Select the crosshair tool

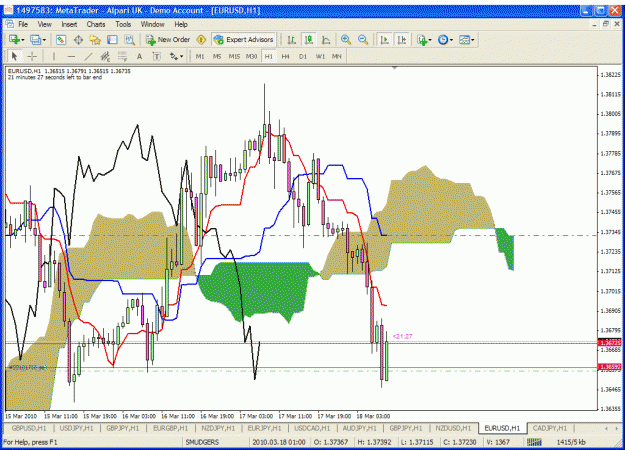[x=32, y=57]
